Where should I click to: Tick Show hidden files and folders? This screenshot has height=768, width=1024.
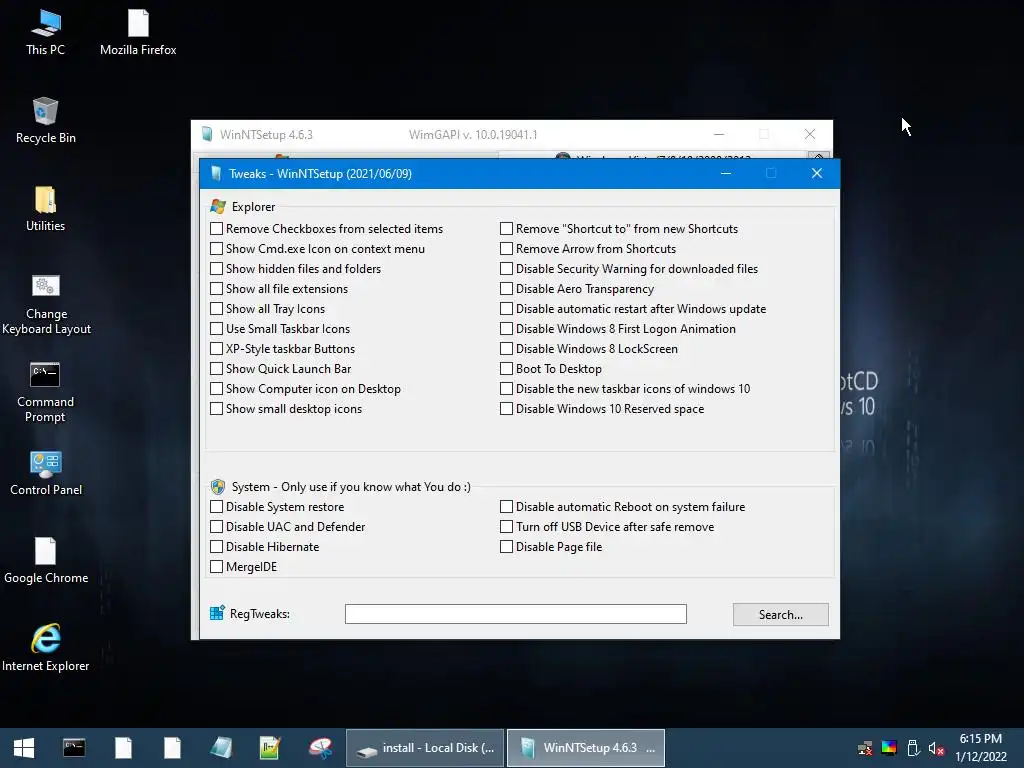point(216,268)
